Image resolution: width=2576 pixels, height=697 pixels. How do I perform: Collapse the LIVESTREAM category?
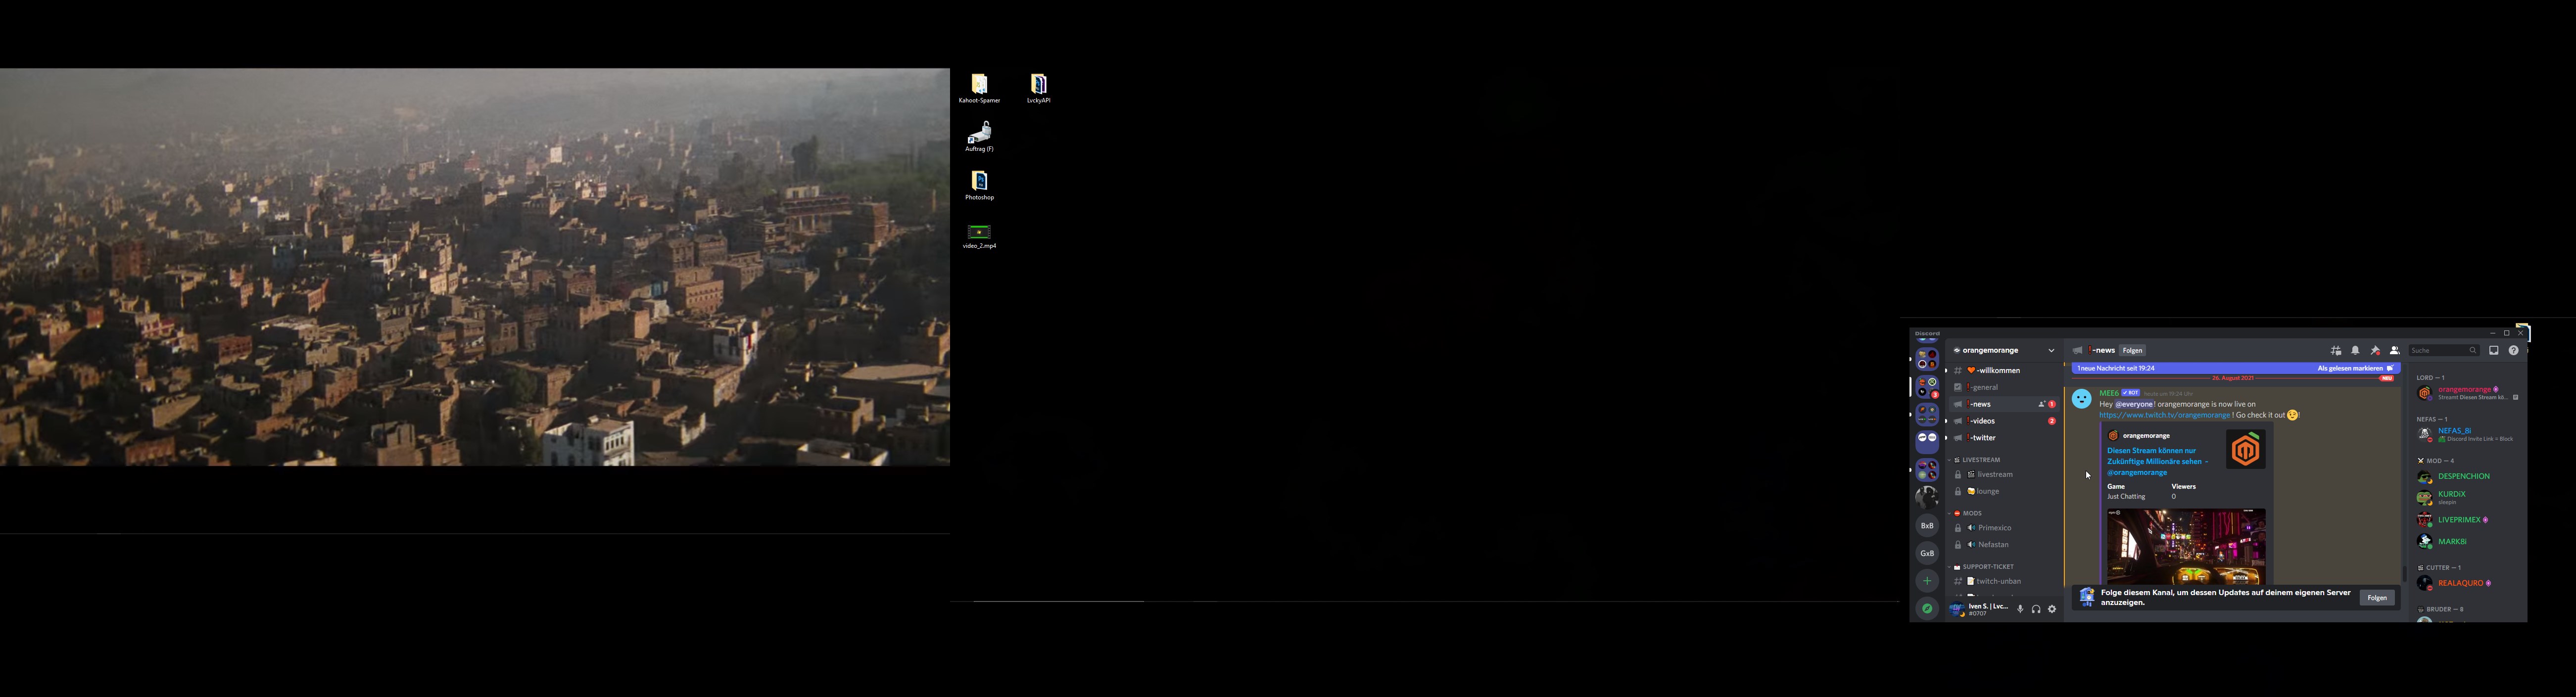pos(1980,460)
